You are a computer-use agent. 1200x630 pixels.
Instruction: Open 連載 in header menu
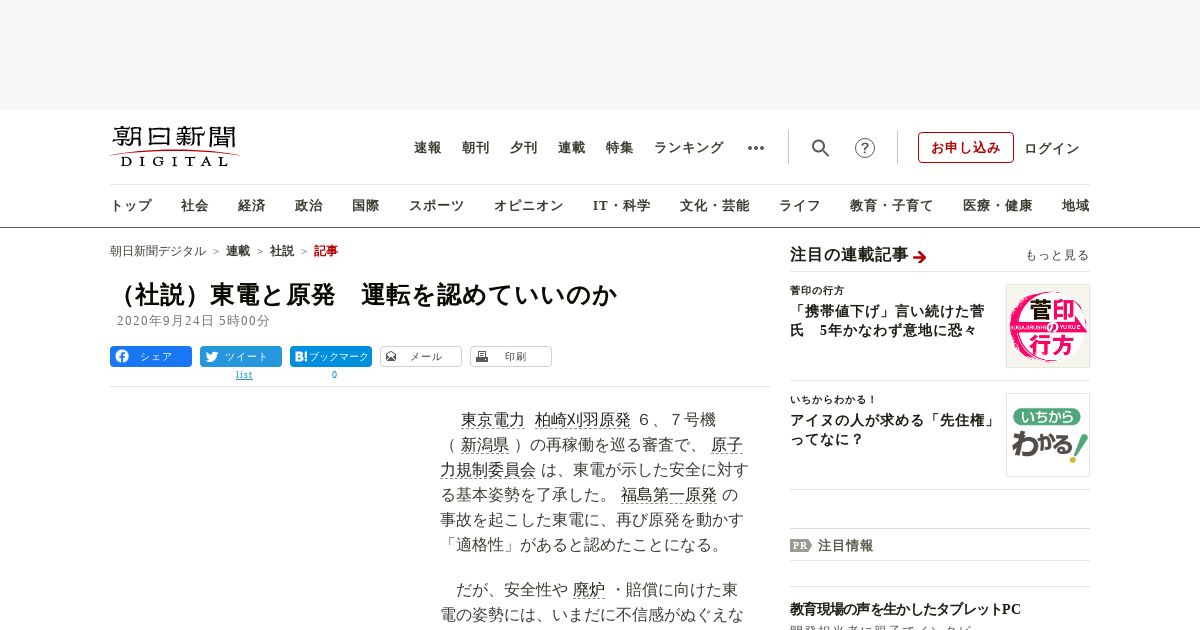[x=572, y=148]
